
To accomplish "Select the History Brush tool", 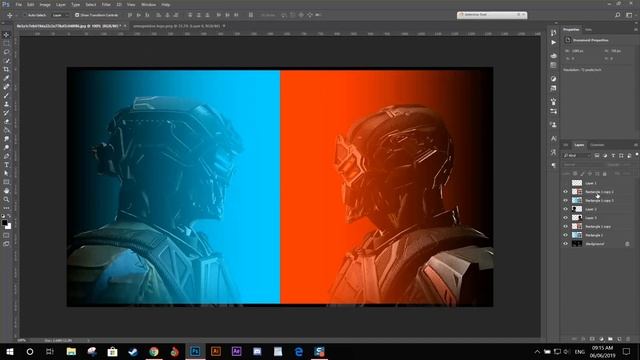I will click(x=6, y=113).
